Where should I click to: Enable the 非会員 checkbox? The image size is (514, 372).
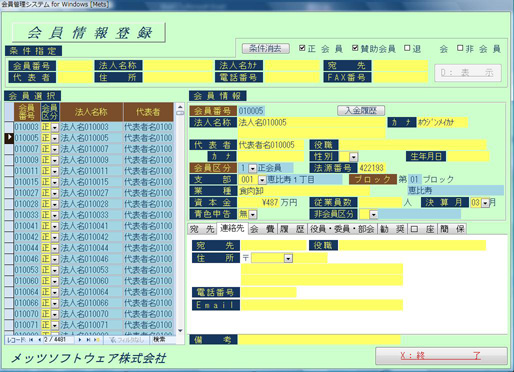click(460, 48)
